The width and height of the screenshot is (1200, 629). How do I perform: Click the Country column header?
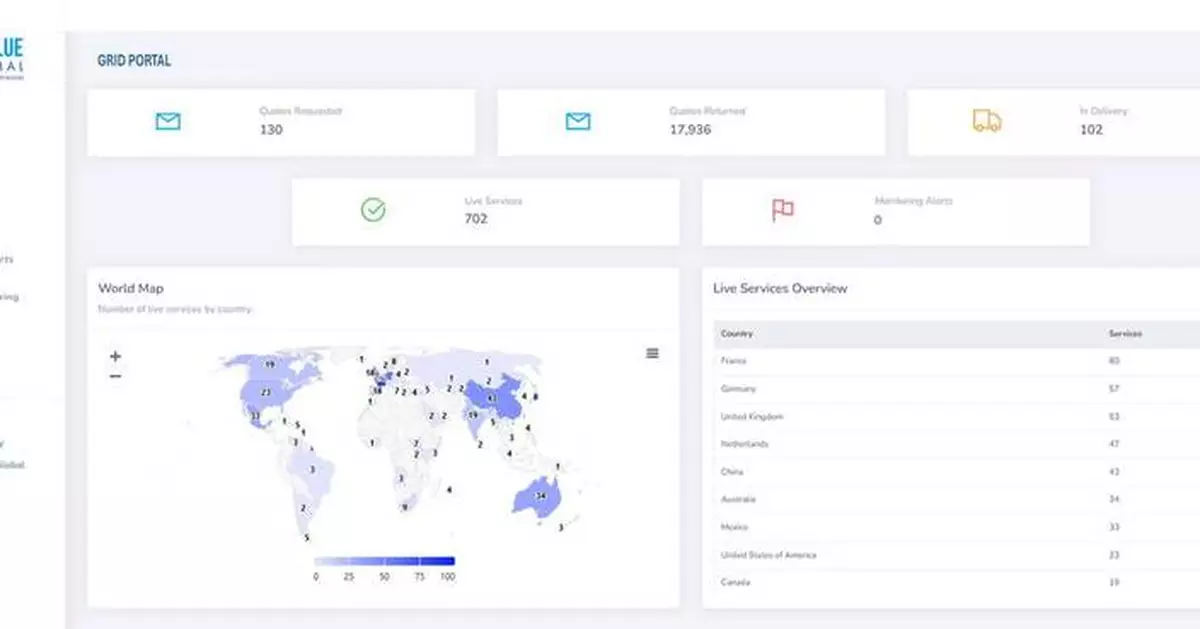736,333
